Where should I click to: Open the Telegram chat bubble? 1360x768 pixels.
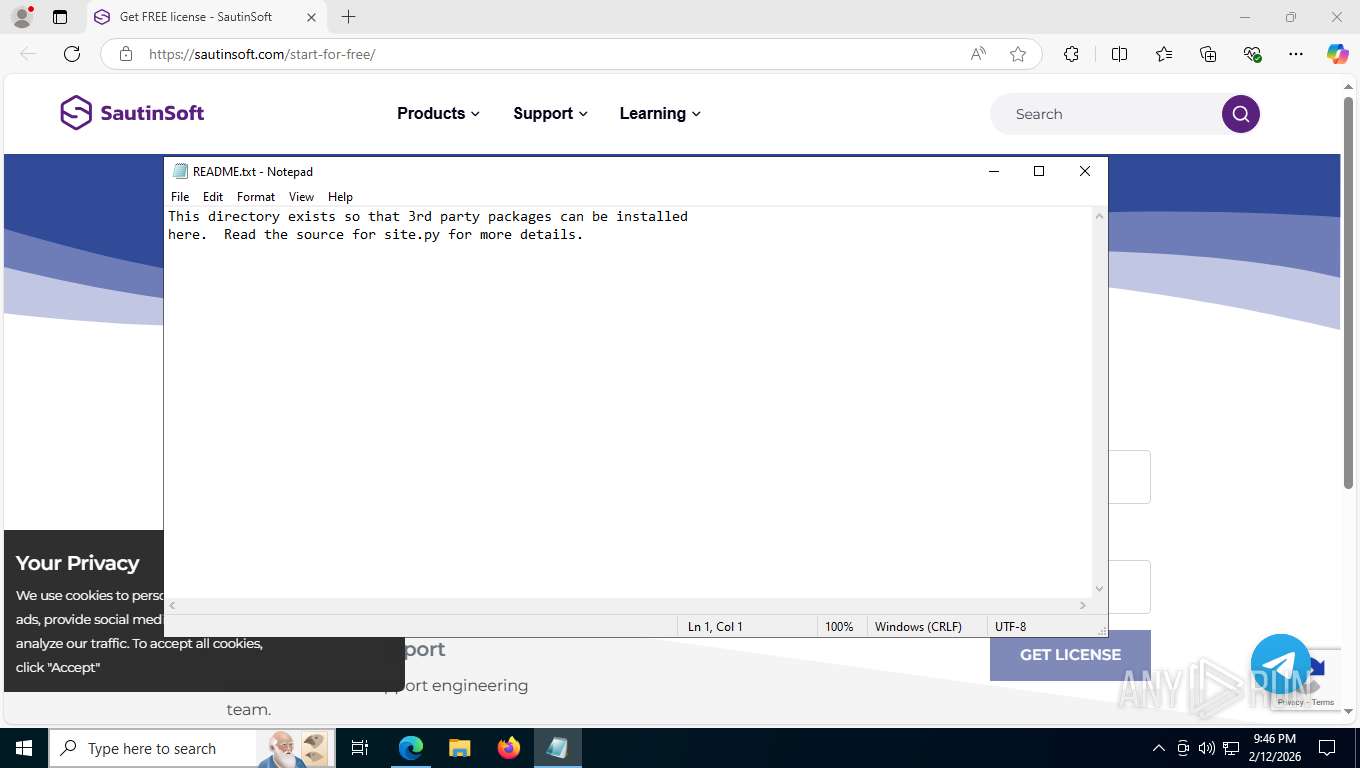click(x=1280, y=665)
